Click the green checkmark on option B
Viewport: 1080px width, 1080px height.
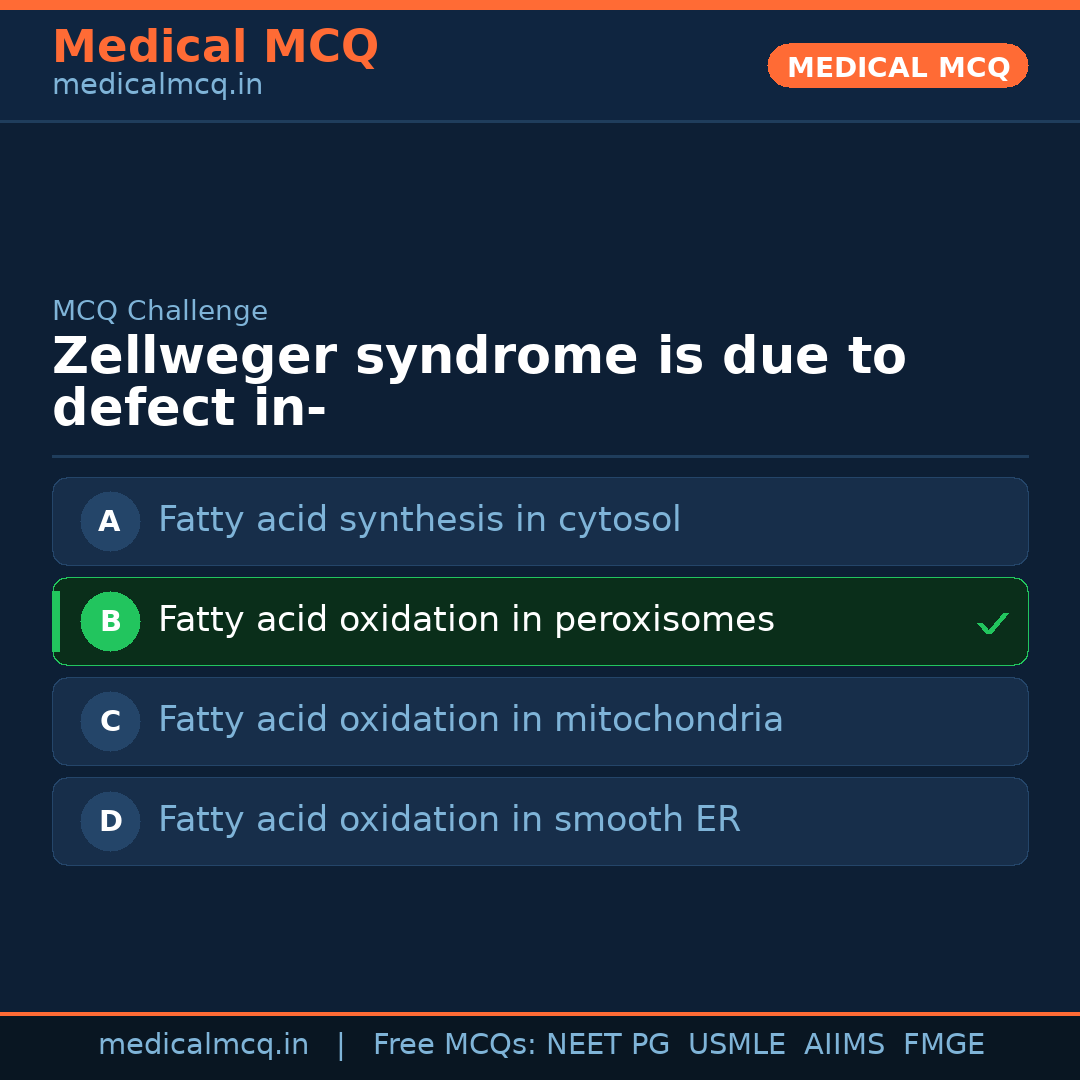[992, 623]
